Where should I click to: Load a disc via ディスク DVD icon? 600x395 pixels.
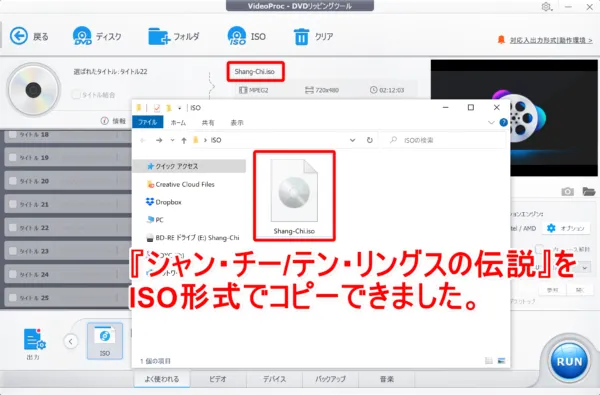[x=82, y=36]
